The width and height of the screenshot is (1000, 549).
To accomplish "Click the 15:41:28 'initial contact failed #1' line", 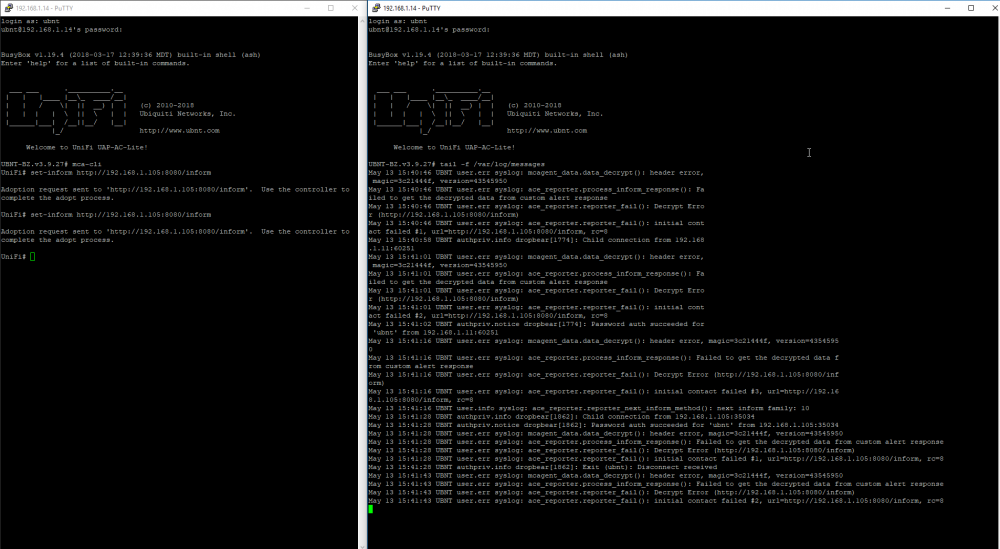I will (656, 458).
